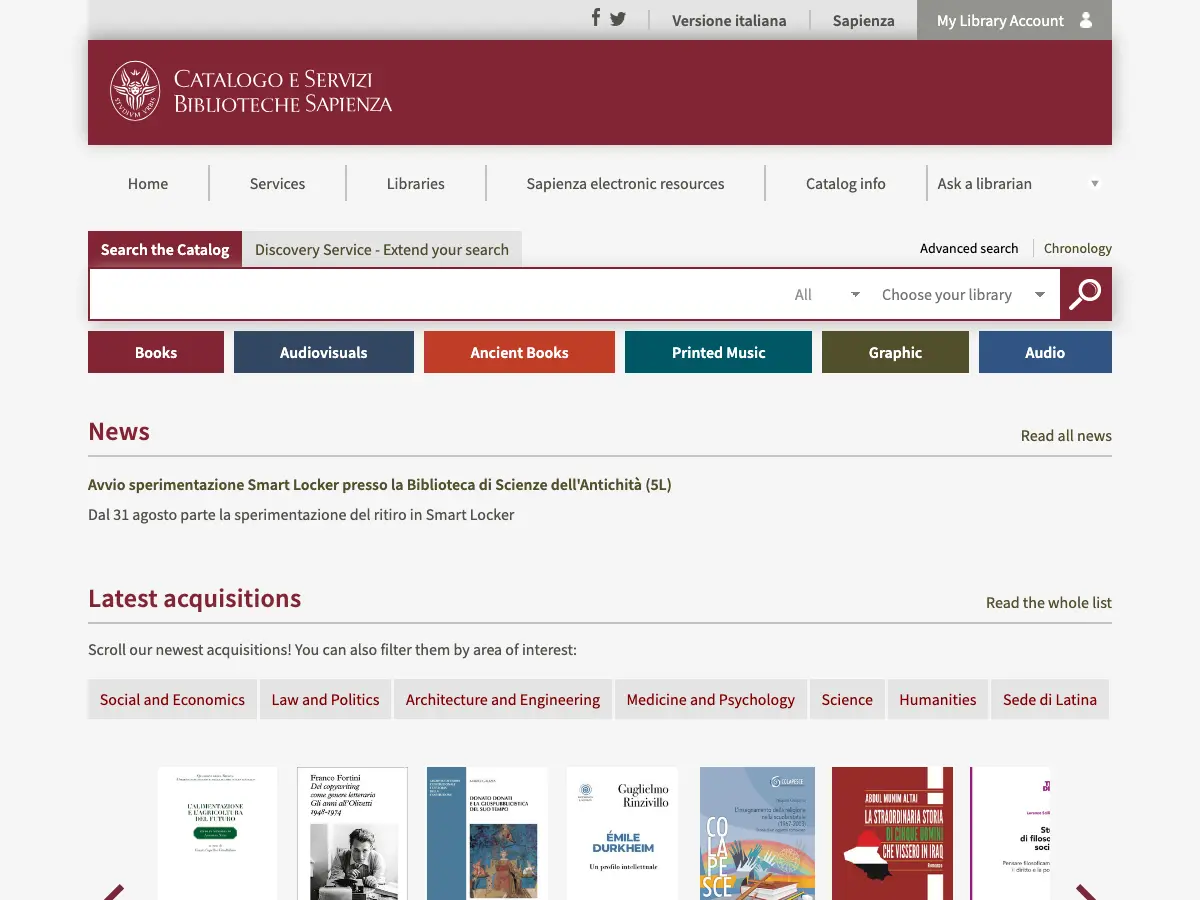1200x900 pixels.
Task: Open Sapienza electronic resources menu
Action: click(x=626, y=184)
